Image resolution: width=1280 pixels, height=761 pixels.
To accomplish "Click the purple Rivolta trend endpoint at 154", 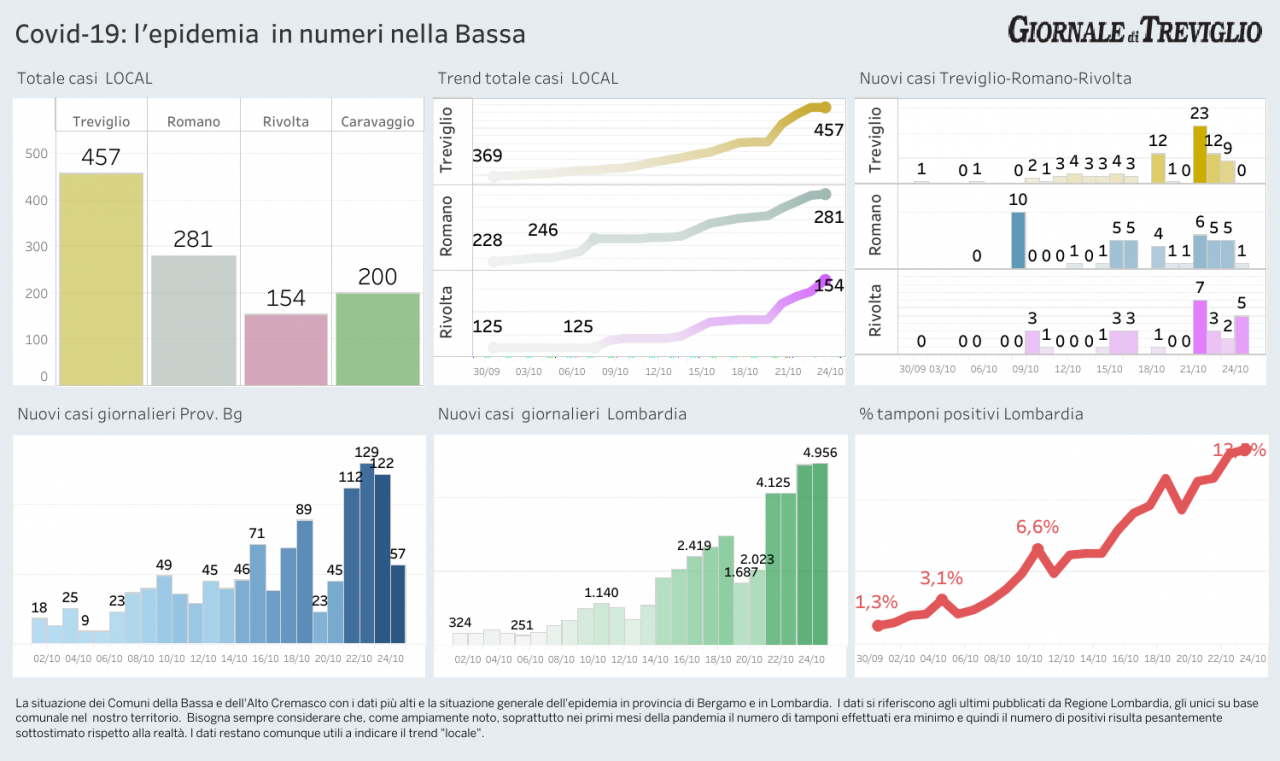I will pos(826,280).
